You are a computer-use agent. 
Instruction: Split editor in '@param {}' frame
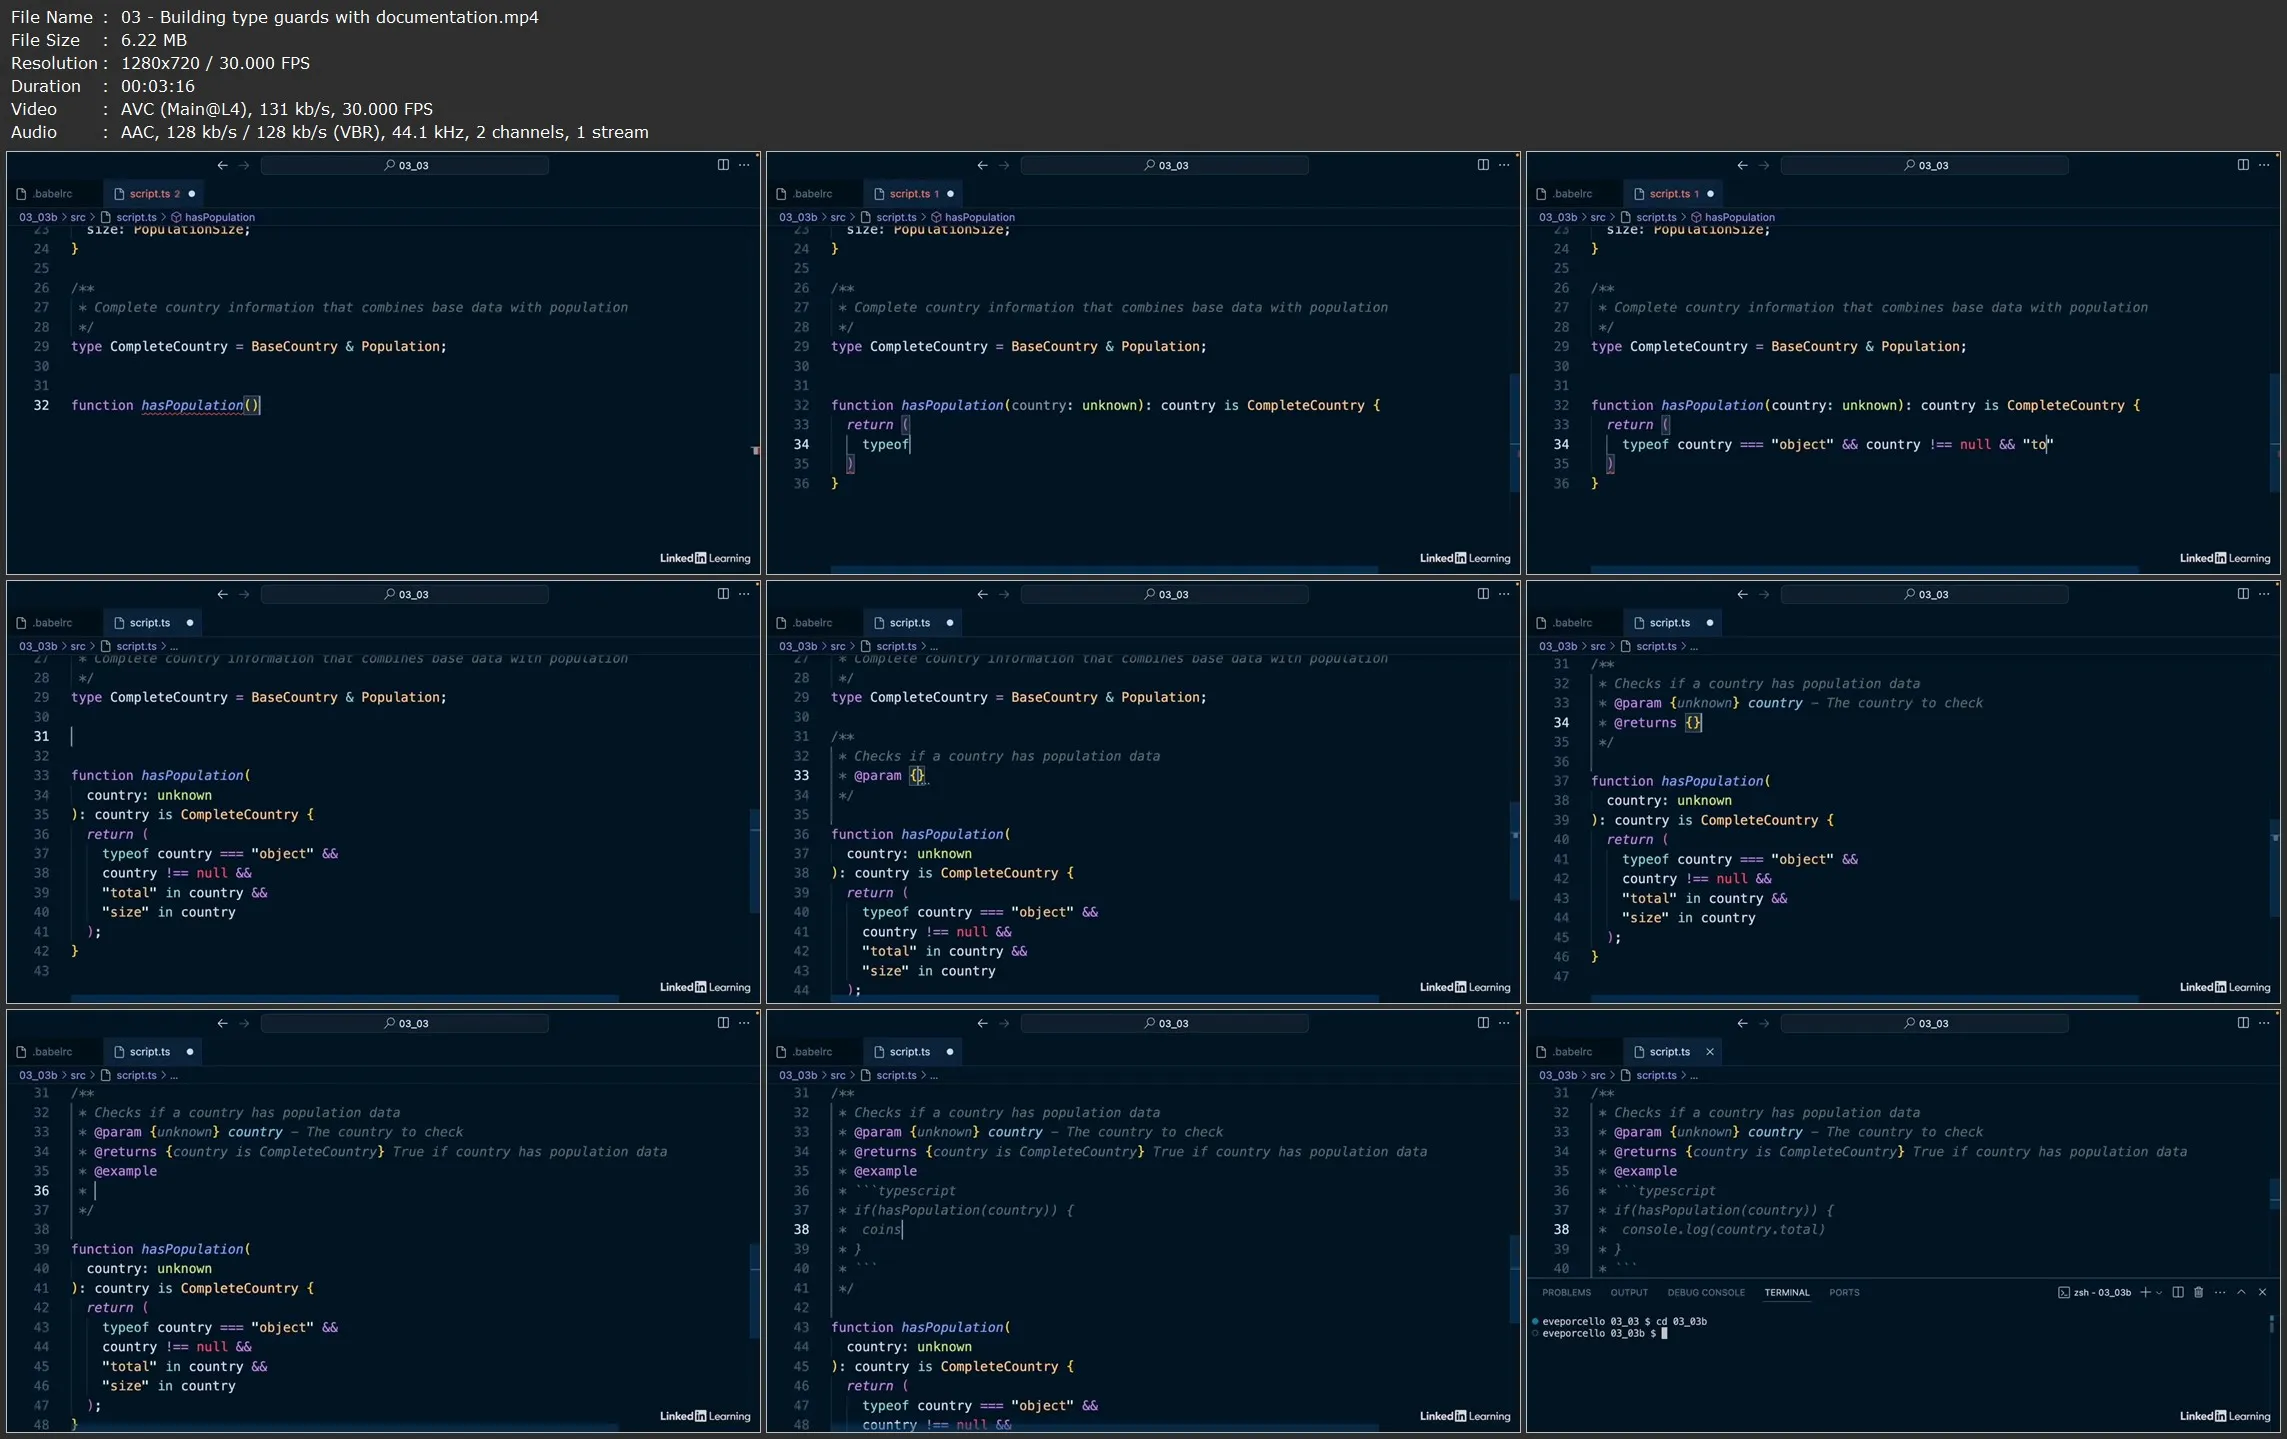(1483, 594)
